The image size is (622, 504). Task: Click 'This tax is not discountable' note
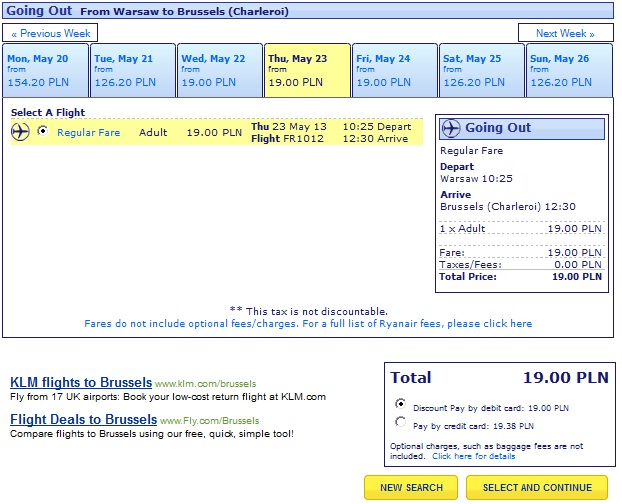point(309,311)
